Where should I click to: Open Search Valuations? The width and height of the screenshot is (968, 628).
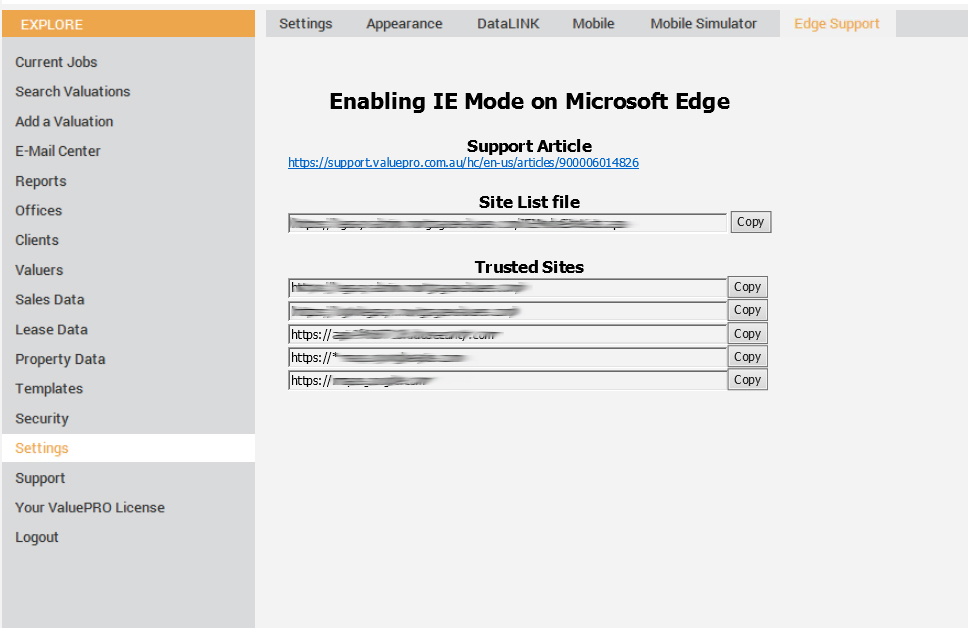[73, 91]
